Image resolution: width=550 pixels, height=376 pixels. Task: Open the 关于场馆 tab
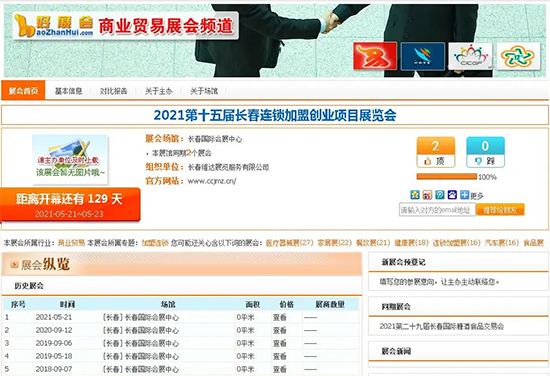tap(204, 91)
